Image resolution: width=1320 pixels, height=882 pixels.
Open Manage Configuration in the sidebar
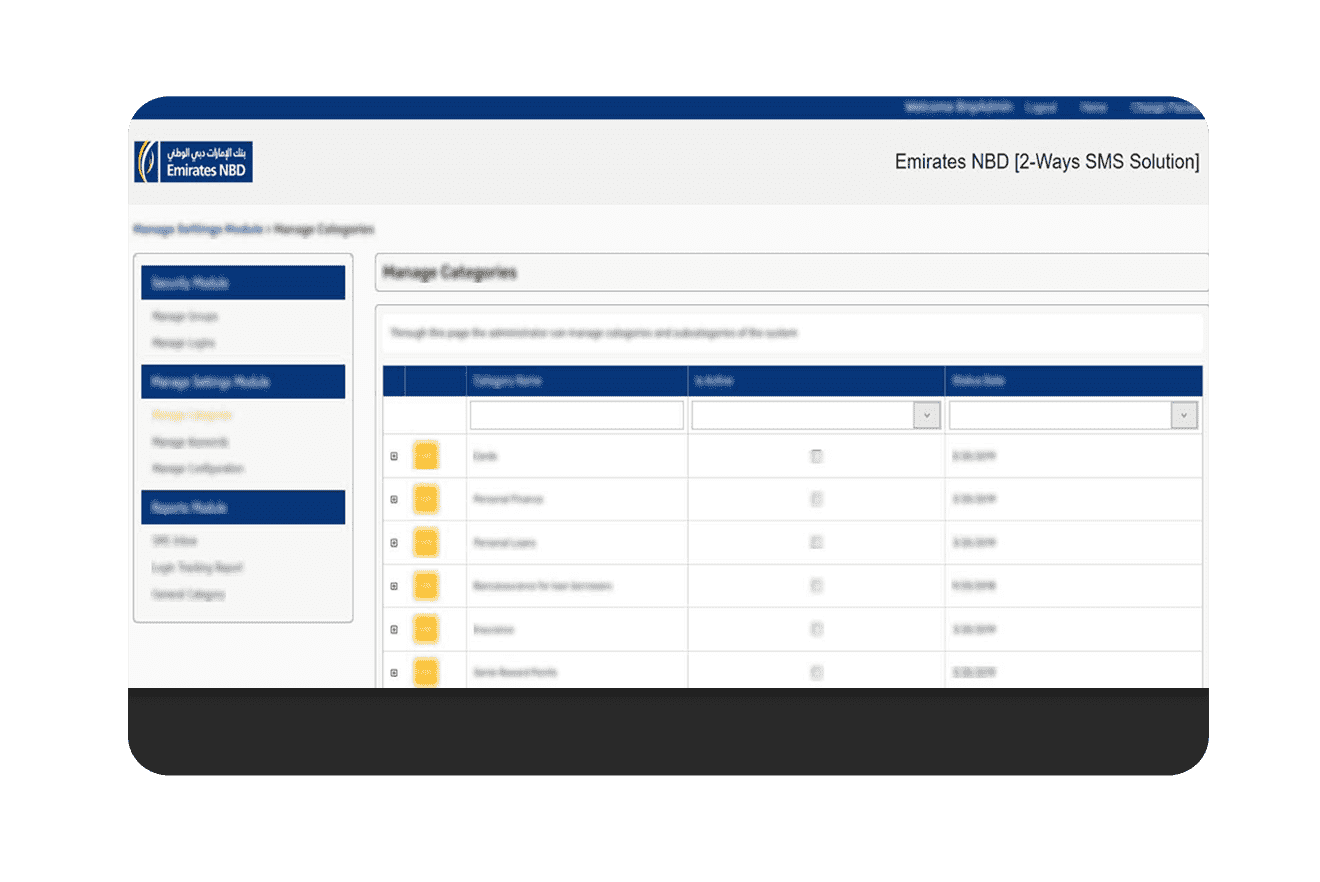coord(198,468)
